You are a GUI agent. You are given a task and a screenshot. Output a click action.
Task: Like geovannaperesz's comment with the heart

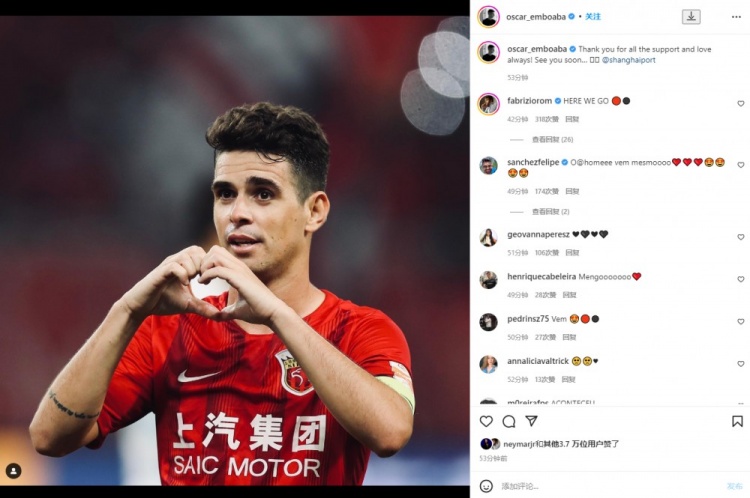point(740,237)
